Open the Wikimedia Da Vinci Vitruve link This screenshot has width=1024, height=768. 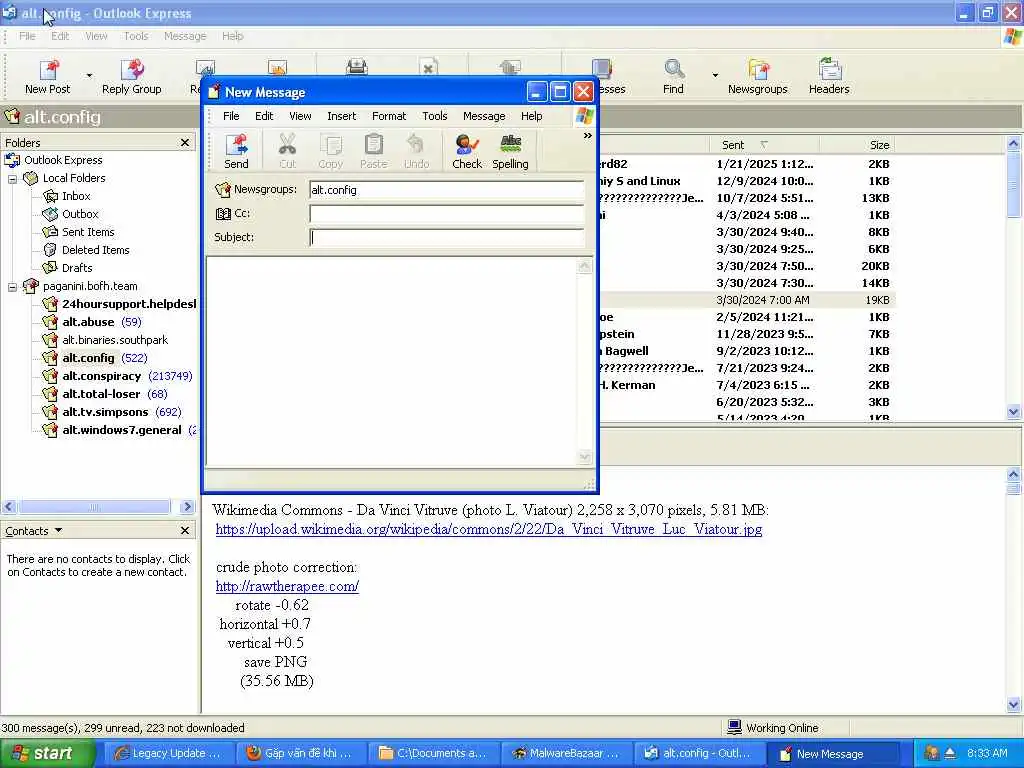(488, 530)
